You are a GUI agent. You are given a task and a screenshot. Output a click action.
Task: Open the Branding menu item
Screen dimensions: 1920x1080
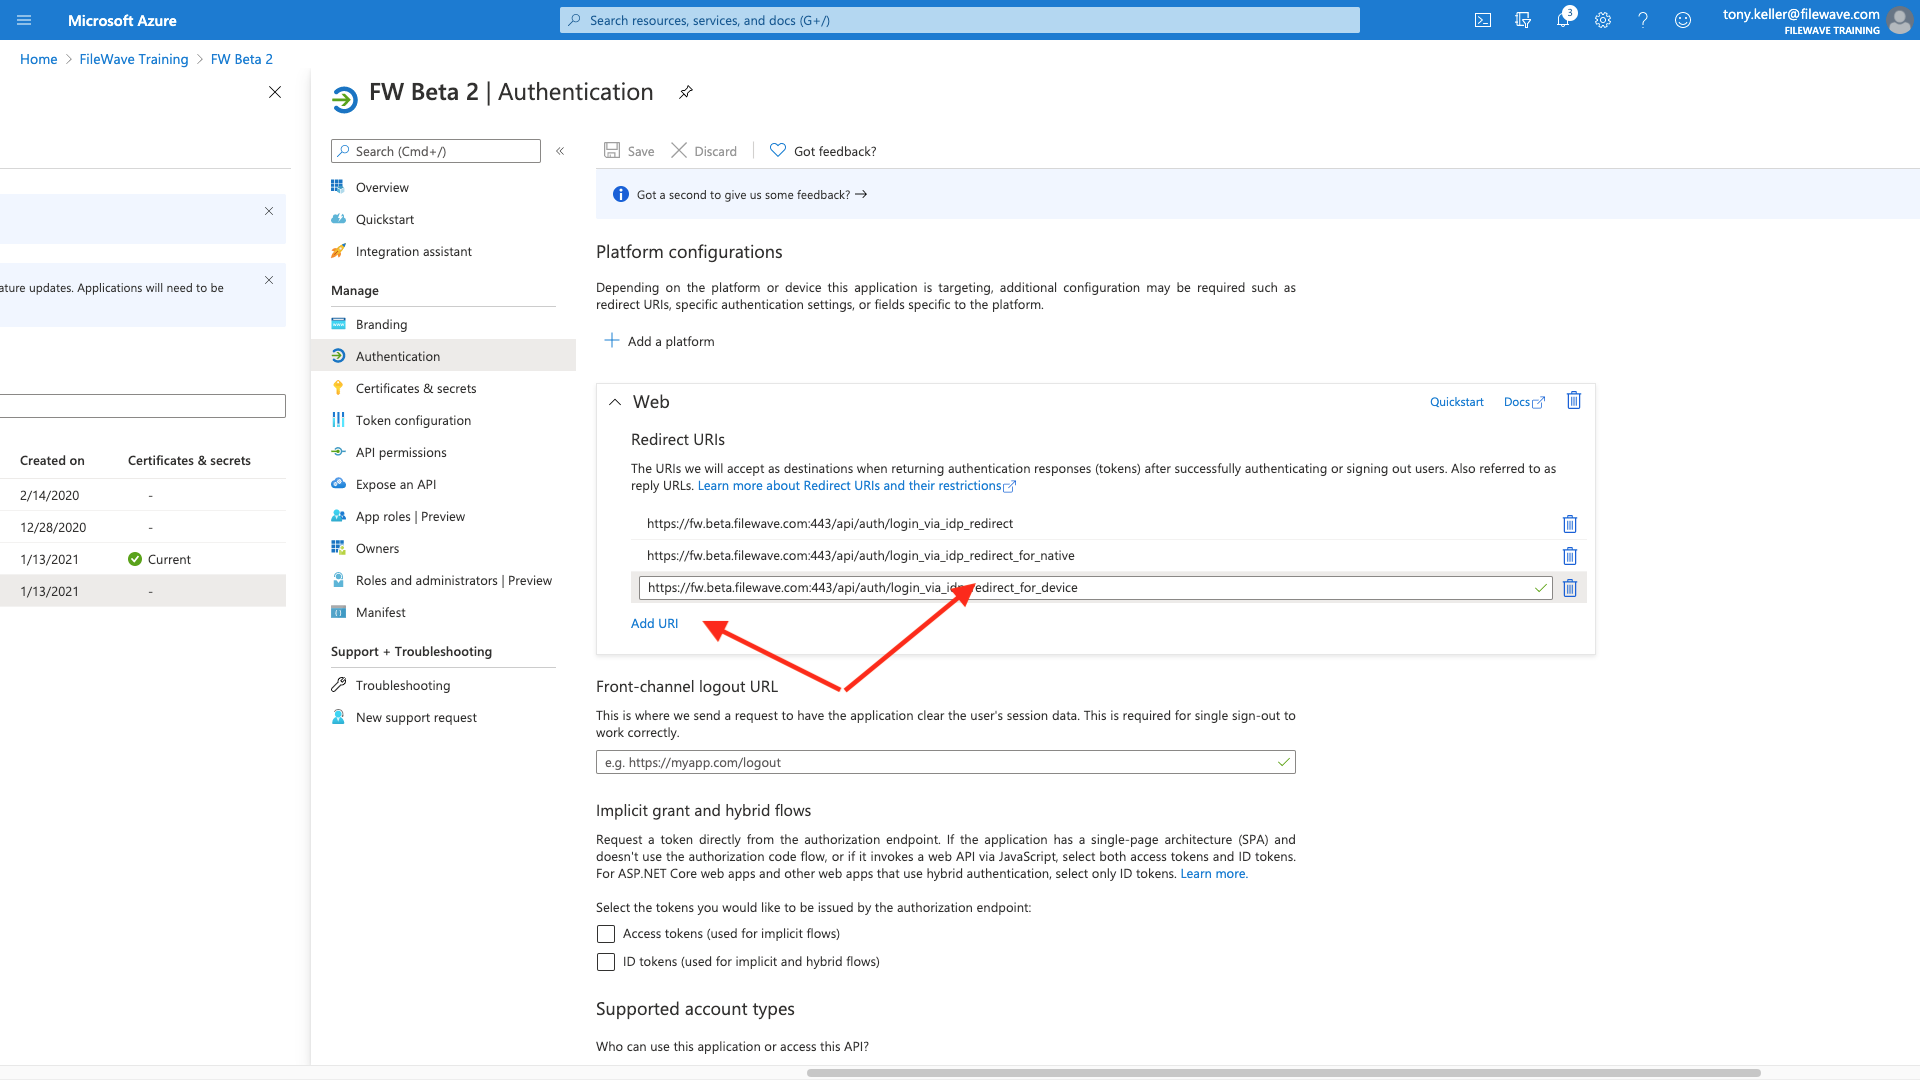[381, 324]
